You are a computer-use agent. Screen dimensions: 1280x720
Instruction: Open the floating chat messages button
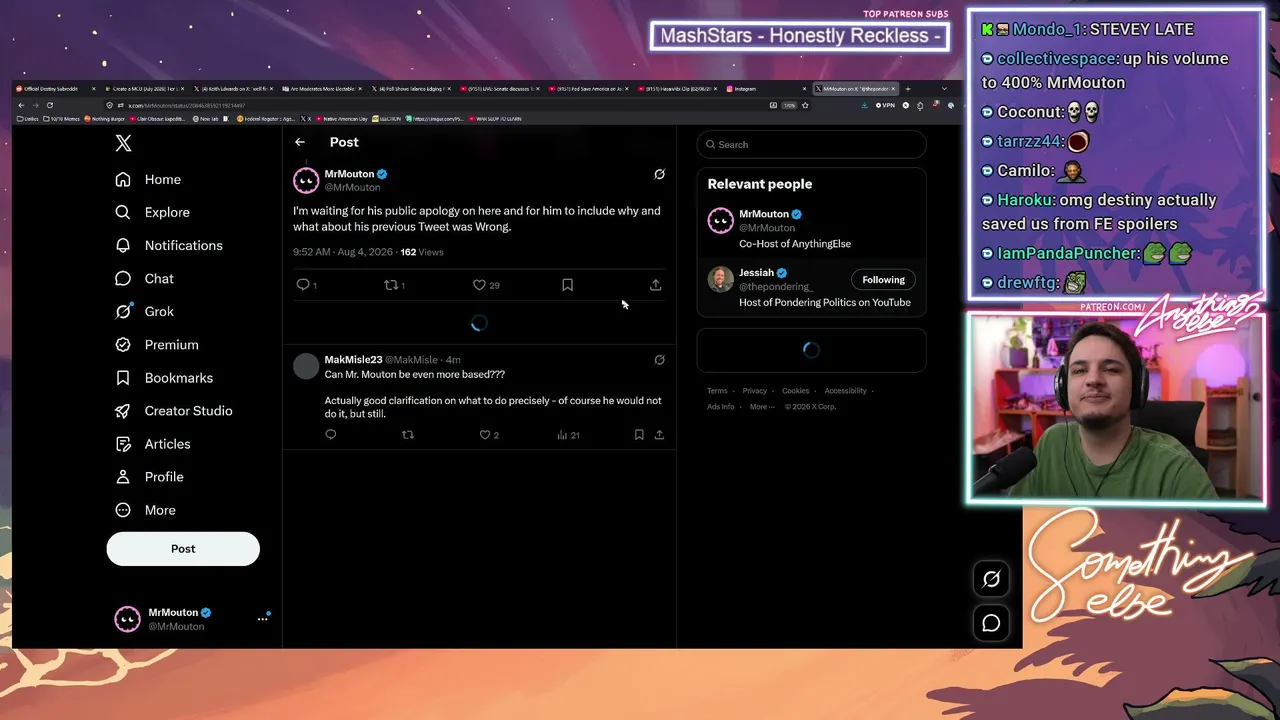pyautogui.click(x=991, y=623)
